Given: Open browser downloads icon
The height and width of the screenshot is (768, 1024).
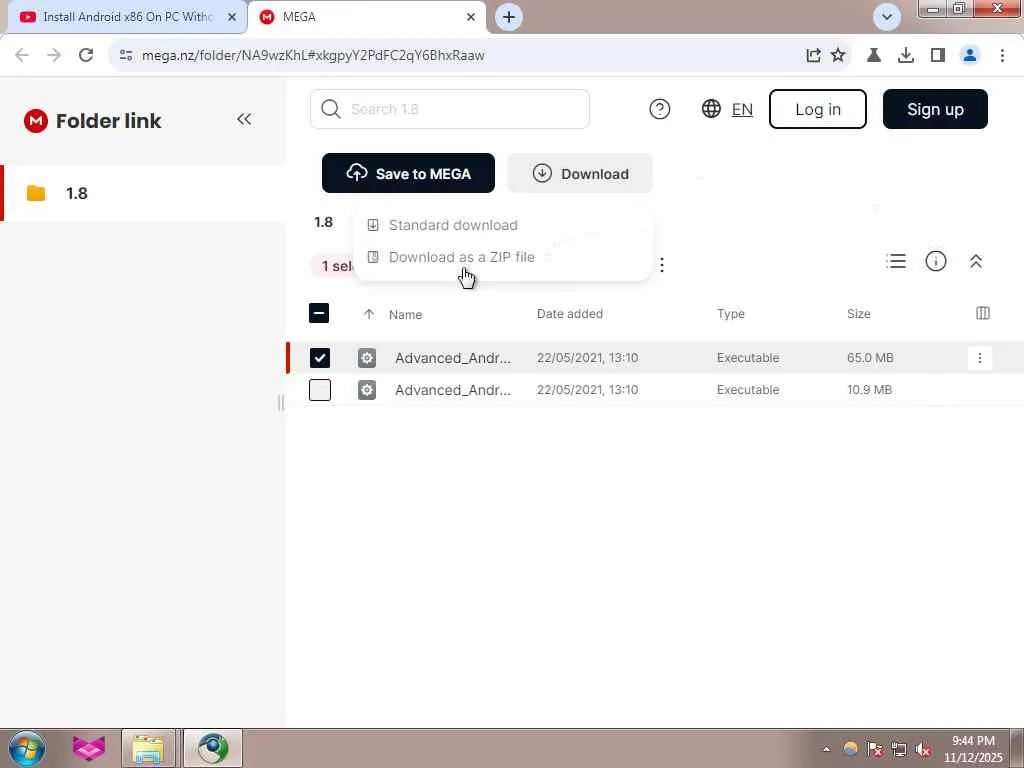Looking at the screenshot, I should click(906, 56).
